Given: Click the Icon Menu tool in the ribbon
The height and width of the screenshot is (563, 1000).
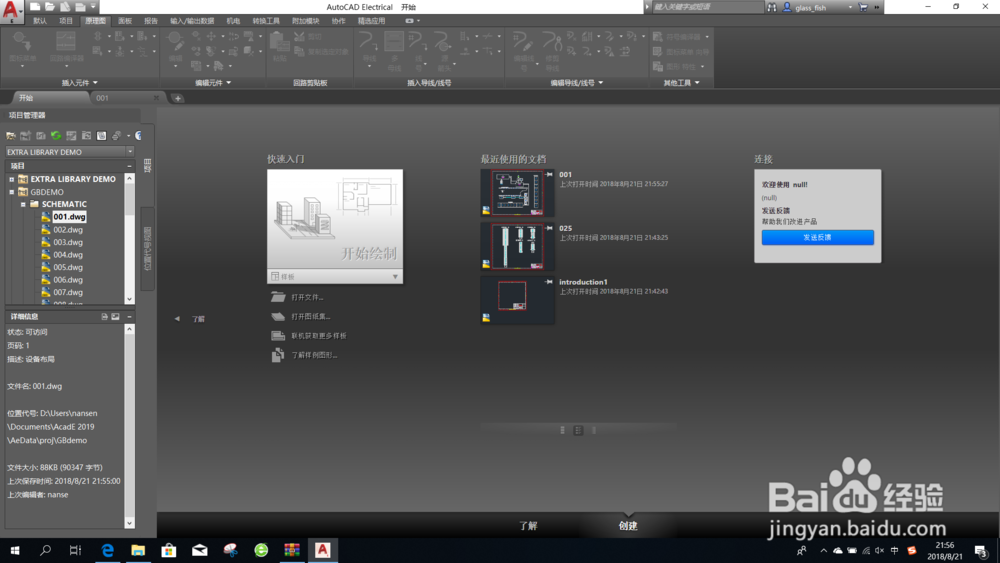Looking at the screenshot, I should point(22,48).
